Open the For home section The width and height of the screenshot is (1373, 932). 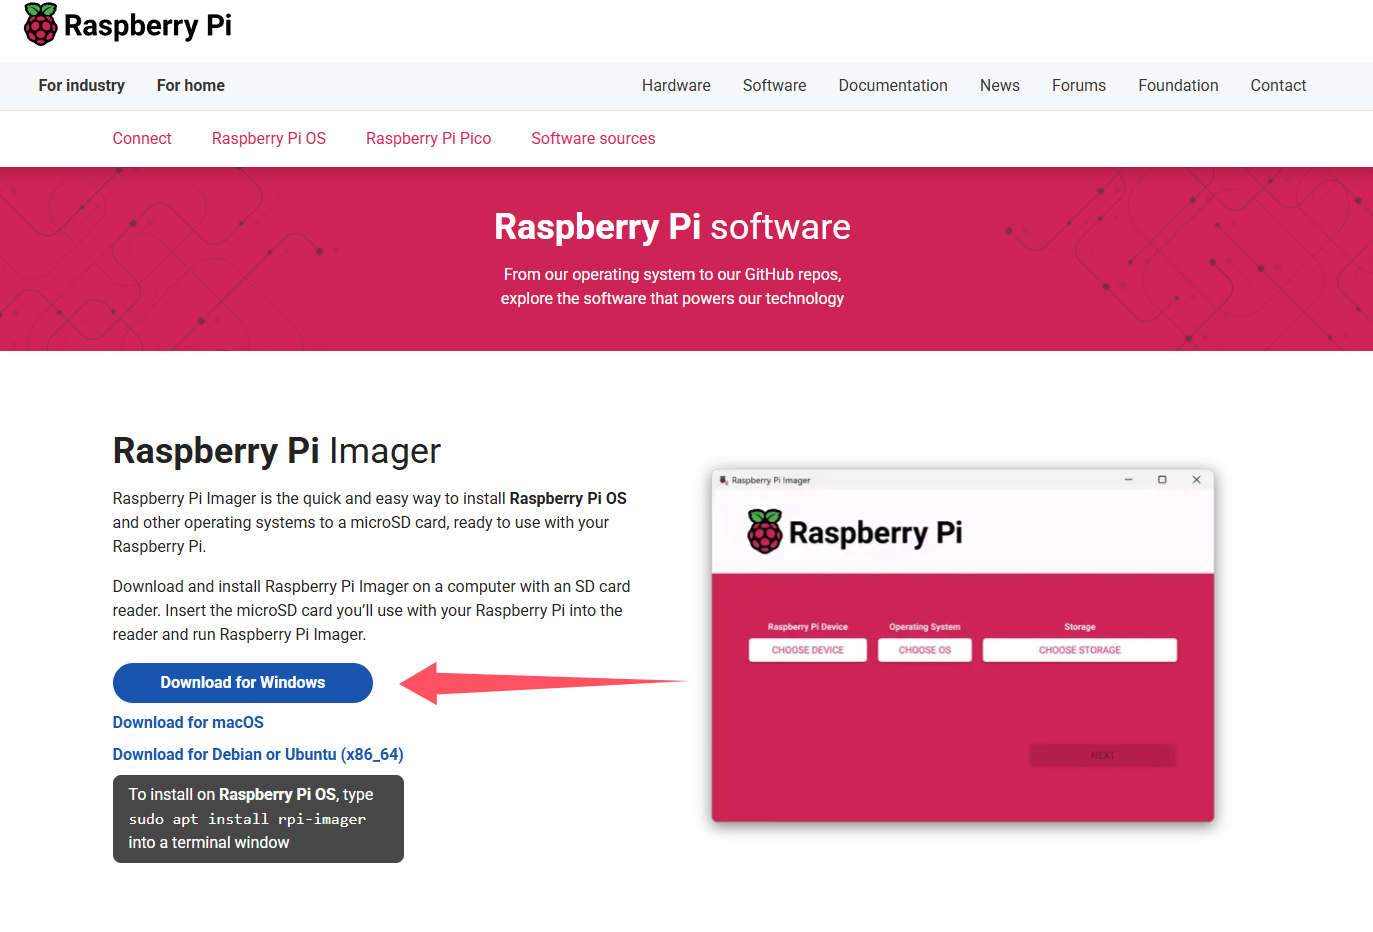[x=191, y=86]
